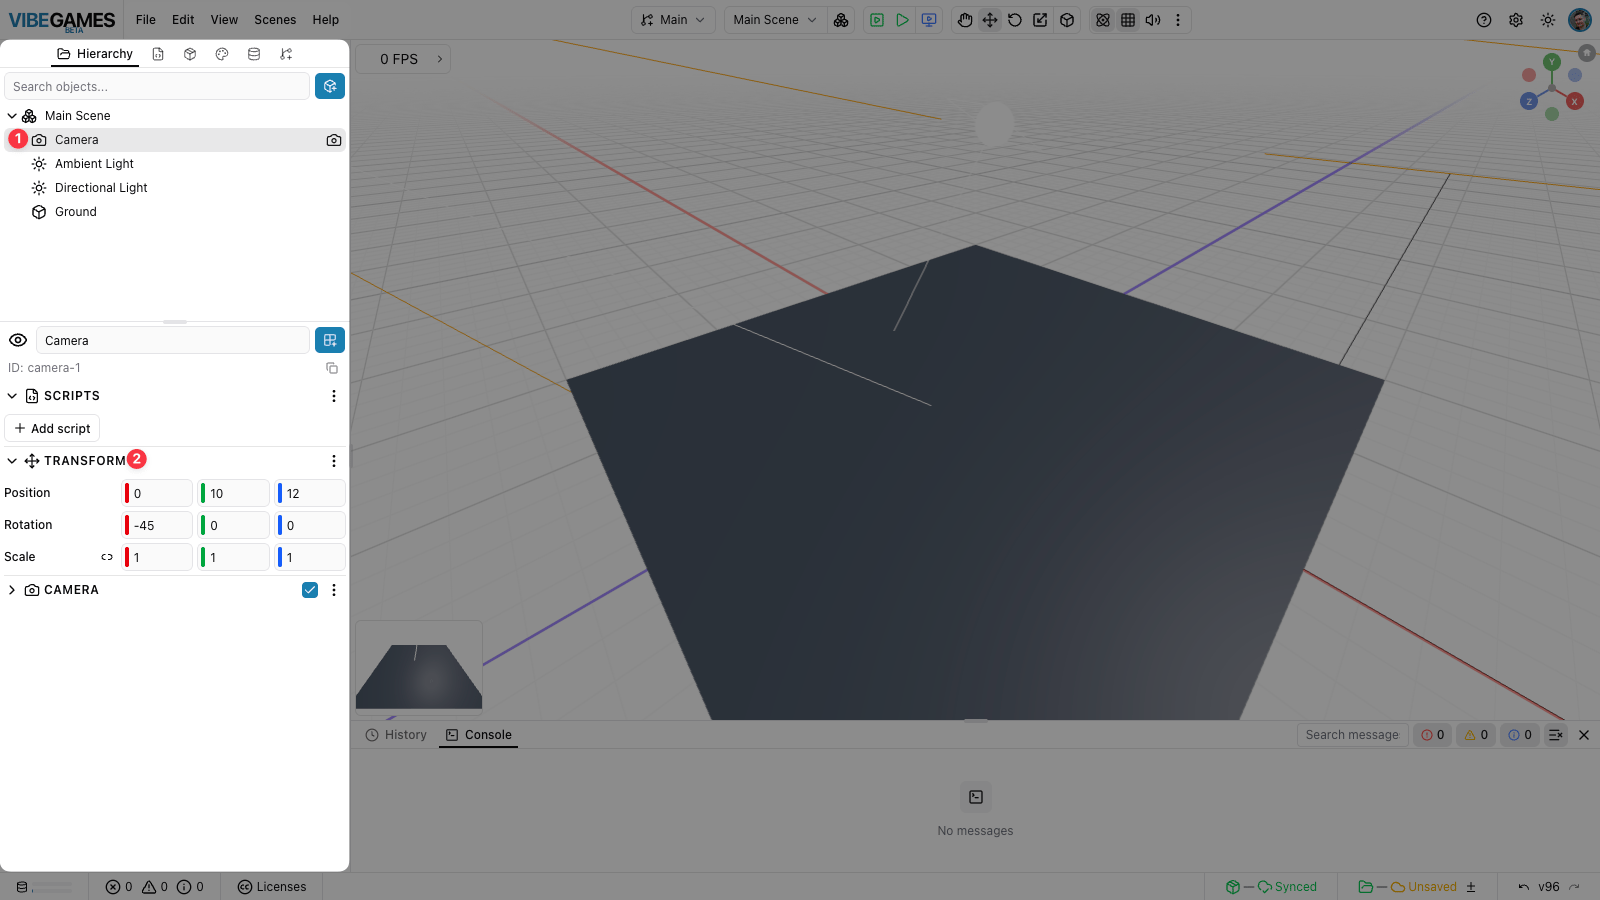1600x900 pixels.
Task: Click the Position X input field
Action: click(157, 493)
